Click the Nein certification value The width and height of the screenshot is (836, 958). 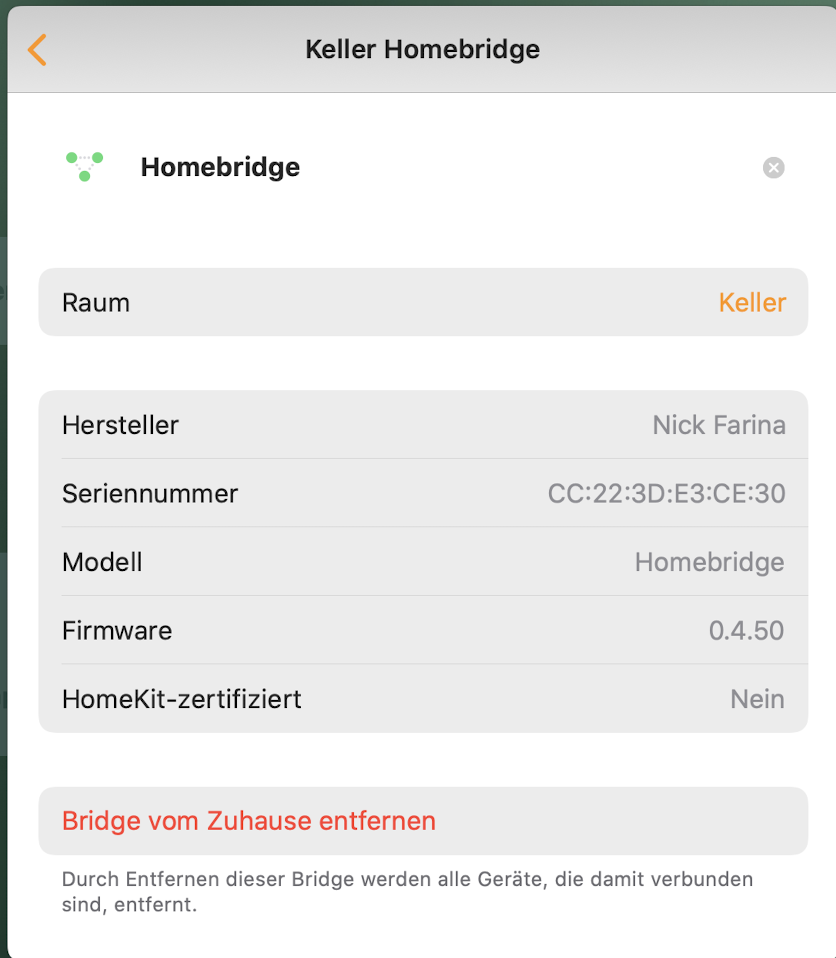click(x=757, y=699)
